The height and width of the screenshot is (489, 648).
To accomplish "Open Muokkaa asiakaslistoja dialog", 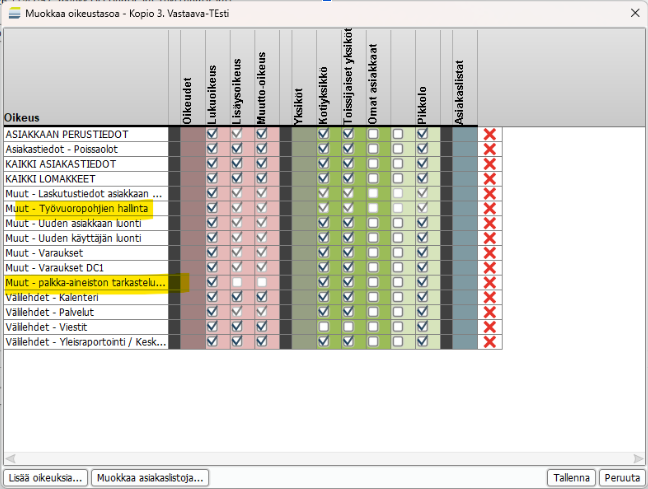I will [150, 478].
